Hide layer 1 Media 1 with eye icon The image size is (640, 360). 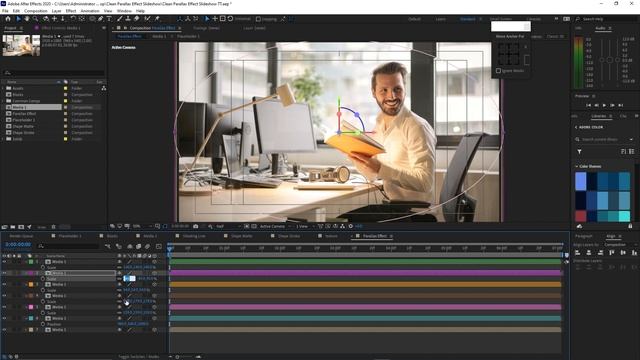4,262
